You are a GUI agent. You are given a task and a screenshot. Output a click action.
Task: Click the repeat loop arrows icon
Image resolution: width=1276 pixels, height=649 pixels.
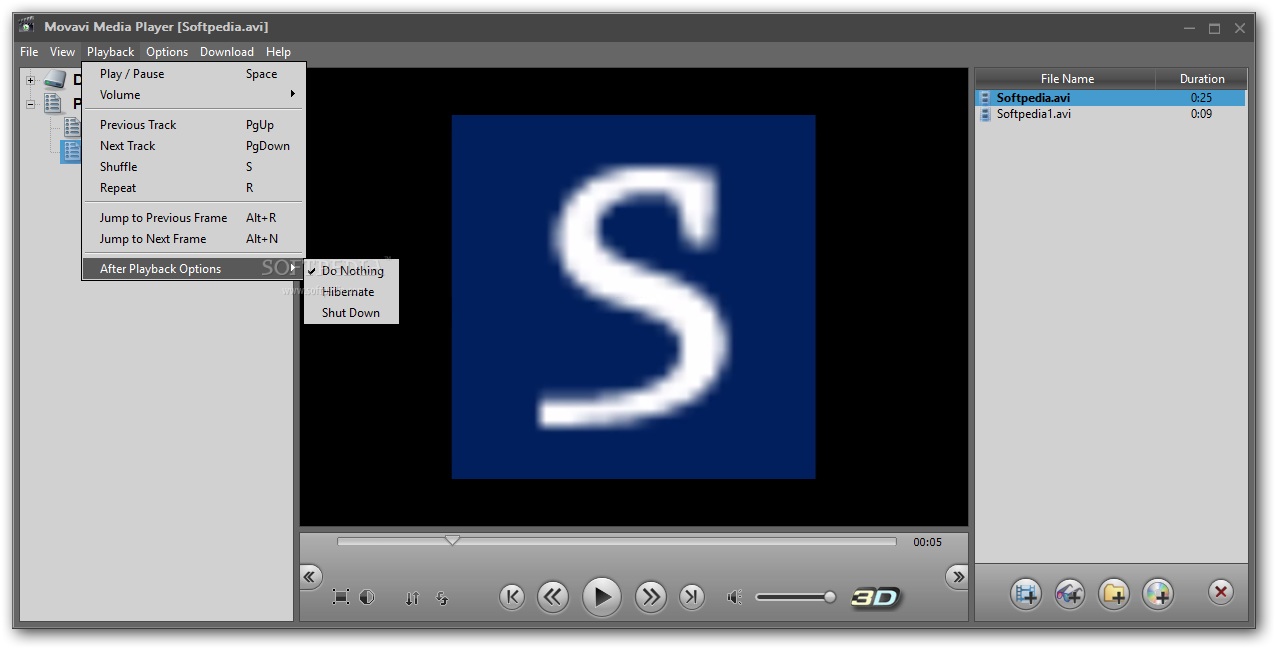point(442,598)
